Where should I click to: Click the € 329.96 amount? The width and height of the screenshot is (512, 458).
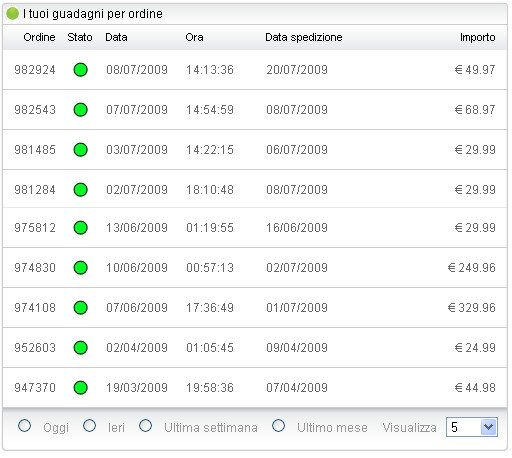pyautogui.click(x=471, y=308)
